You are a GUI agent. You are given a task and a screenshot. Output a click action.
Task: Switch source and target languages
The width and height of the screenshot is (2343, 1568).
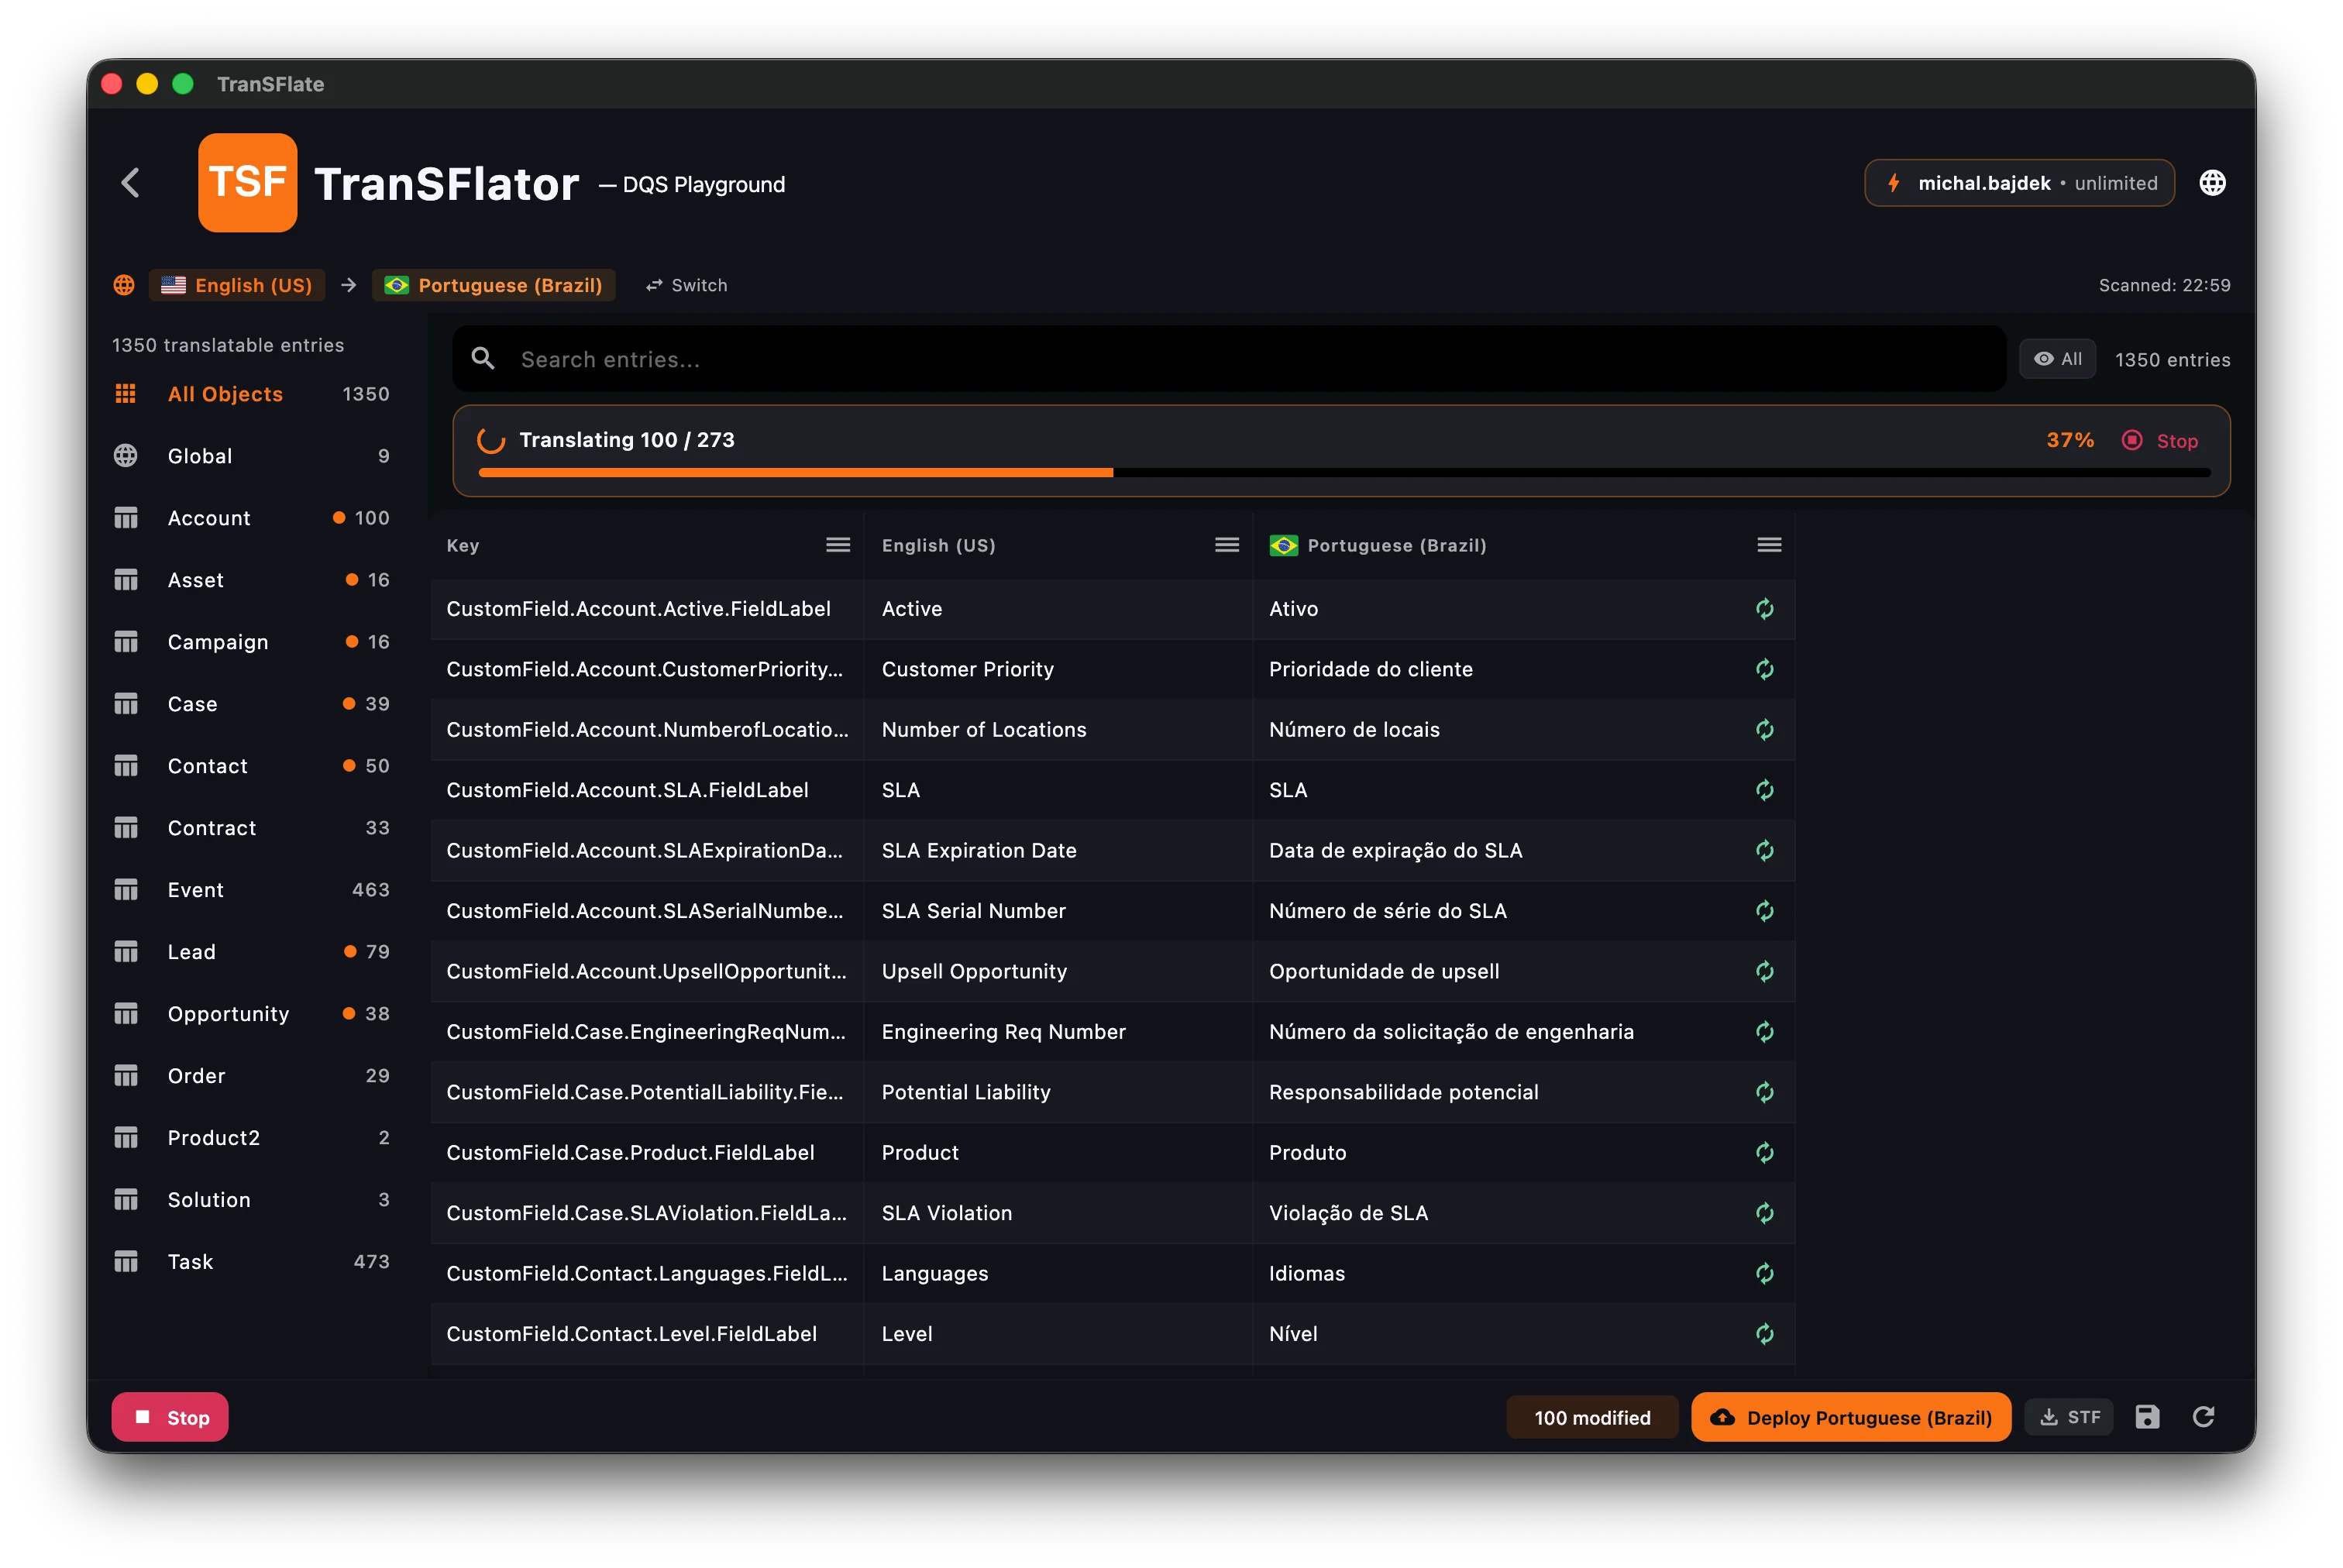point(686,285)
